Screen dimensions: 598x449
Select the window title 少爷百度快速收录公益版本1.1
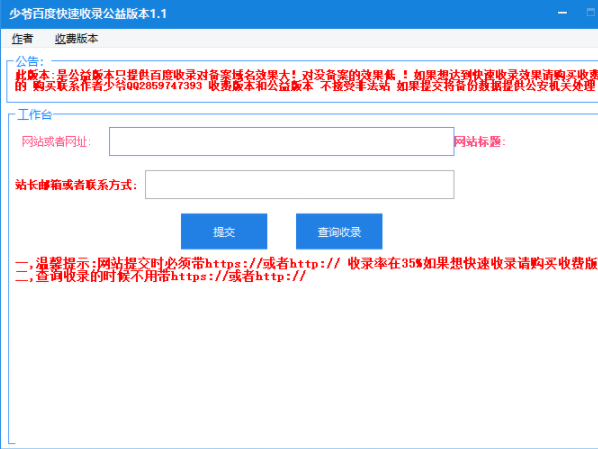point(88,14)
